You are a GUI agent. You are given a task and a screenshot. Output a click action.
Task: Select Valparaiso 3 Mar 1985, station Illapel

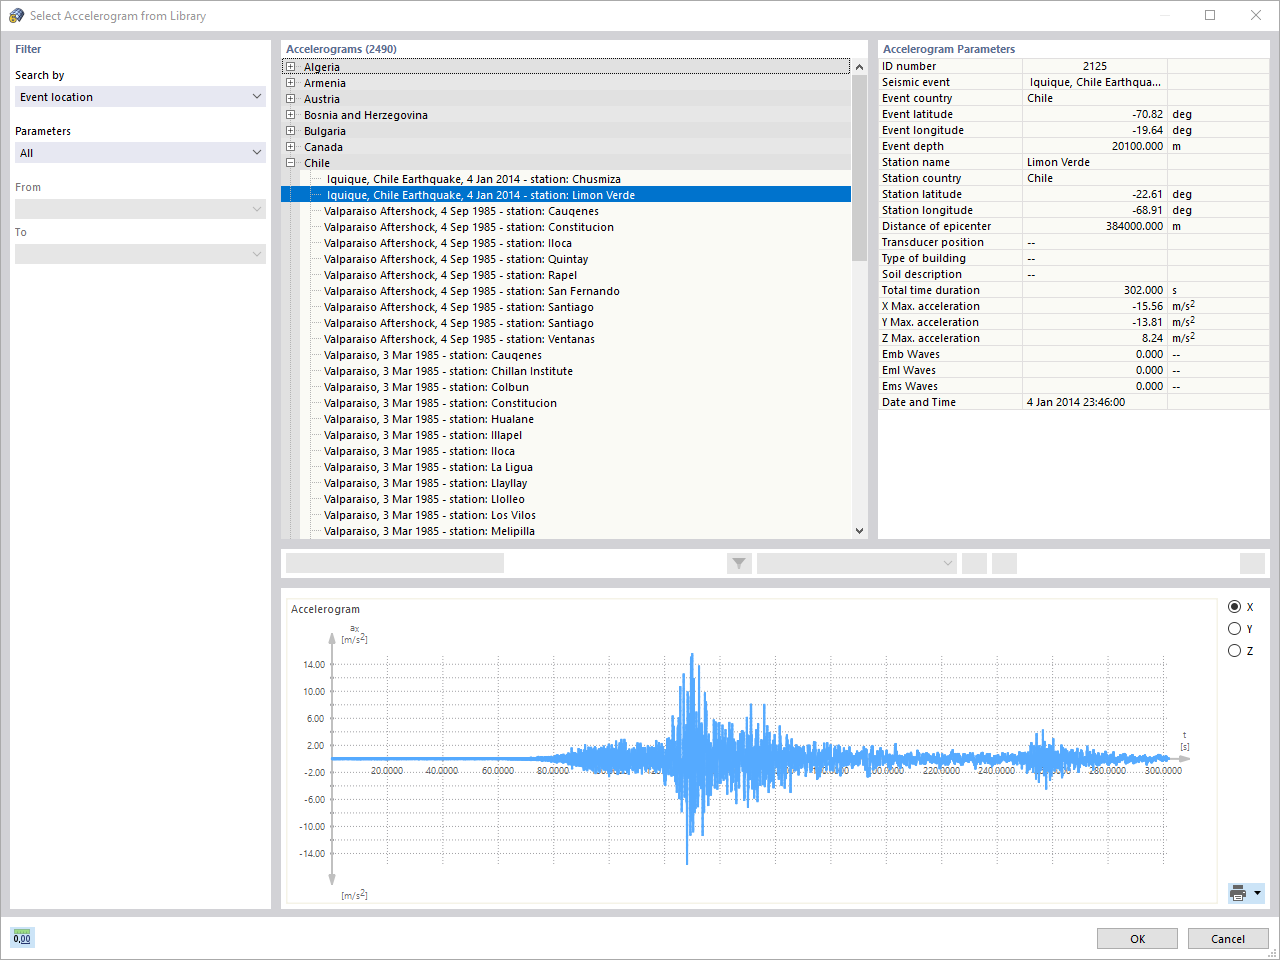pos(423,435)
